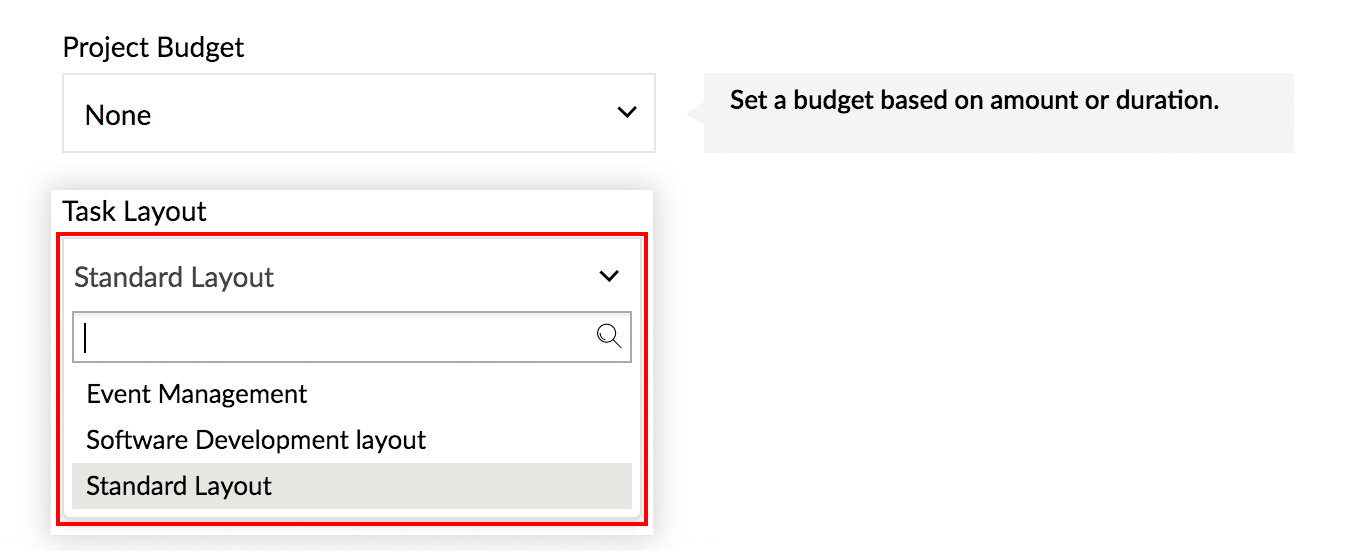Click the Task Layout chevron arrow
Viewport: 1360px width, 551px height.
click(609, 276)
